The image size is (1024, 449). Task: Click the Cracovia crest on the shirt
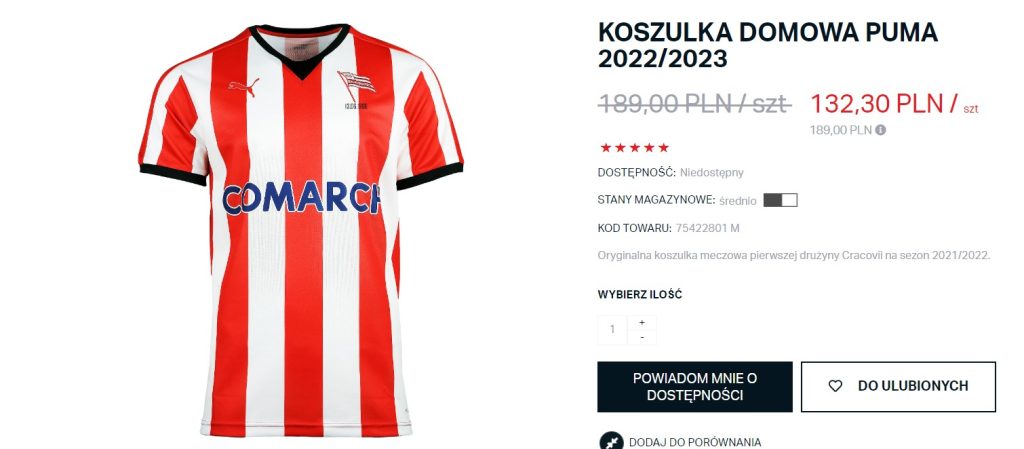tap(357, 85)
